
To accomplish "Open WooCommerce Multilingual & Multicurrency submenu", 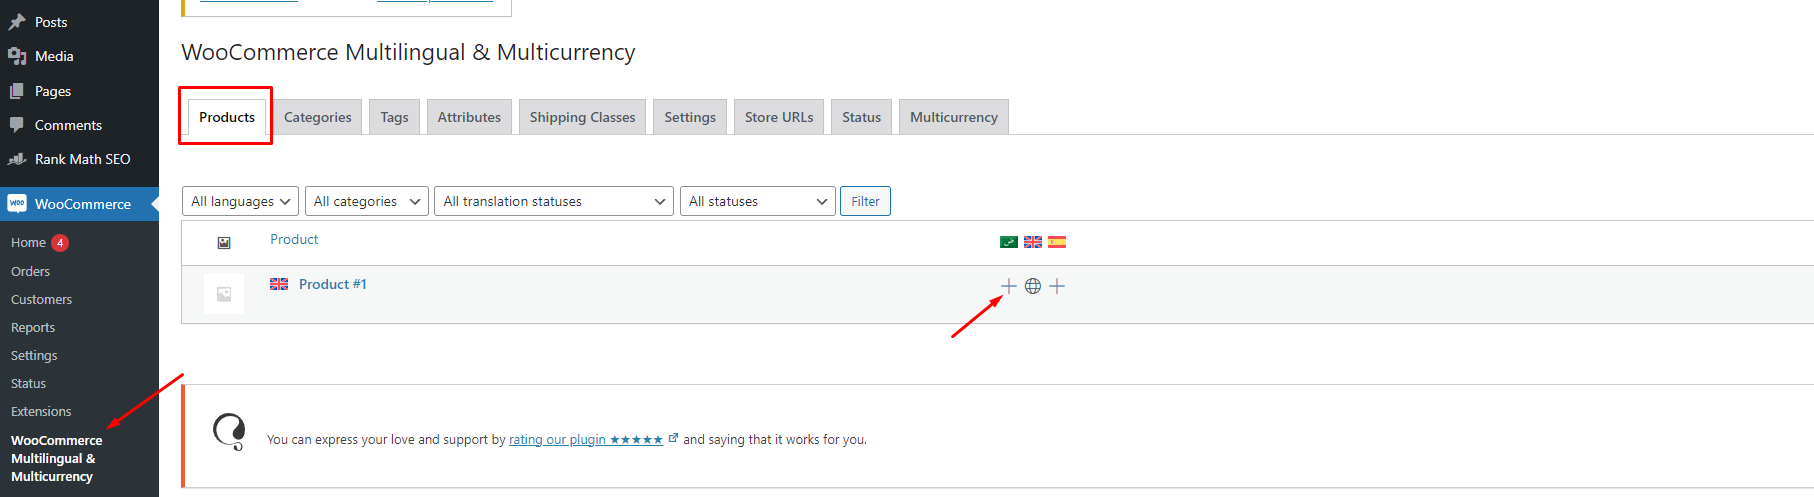I will pos(57,458).
